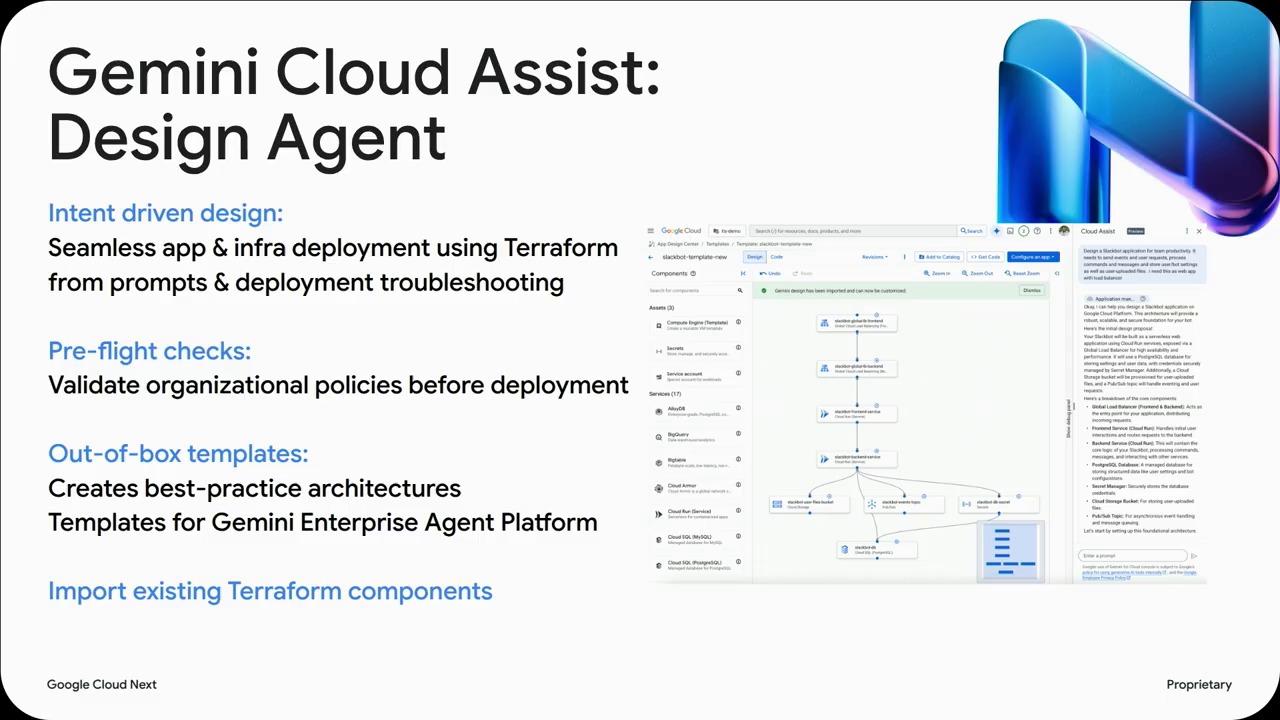Open the more options menu beside Revisions

pos(904,257)
